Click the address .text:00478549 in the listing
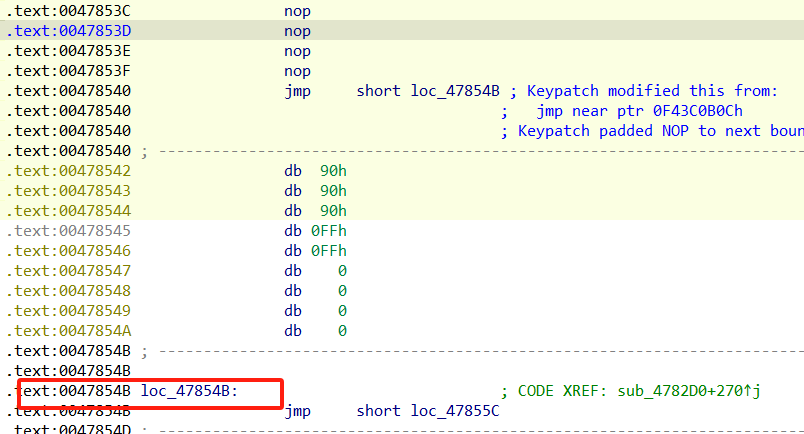The image size is (804, 434). tap(68, 311)
